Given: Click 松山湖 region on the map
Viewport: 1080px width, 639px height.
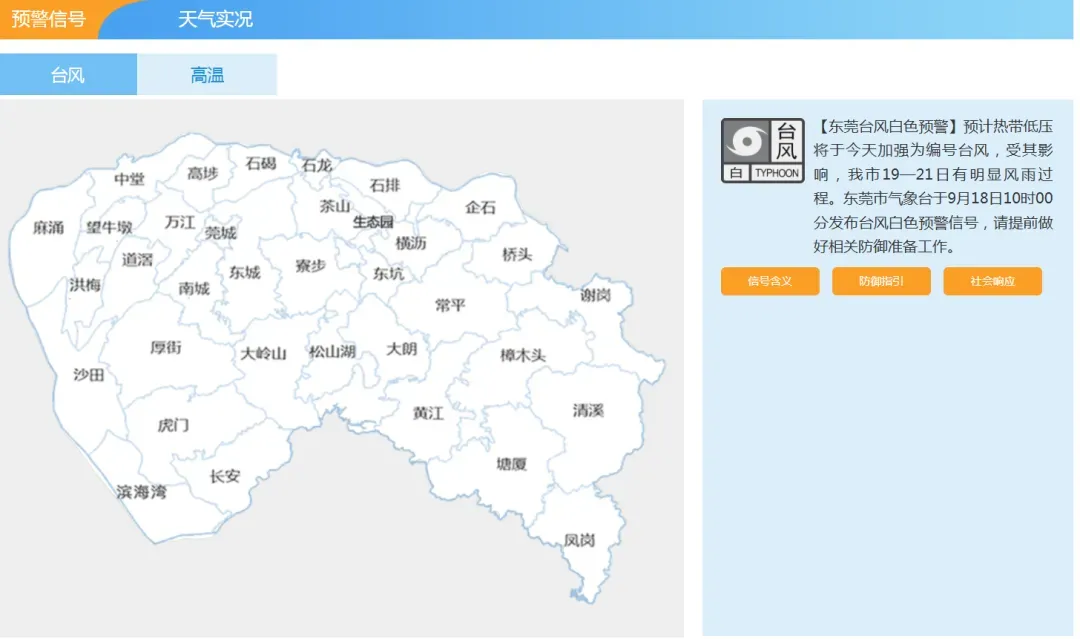Looking at the screenshot, I should (x=332, y=352).
